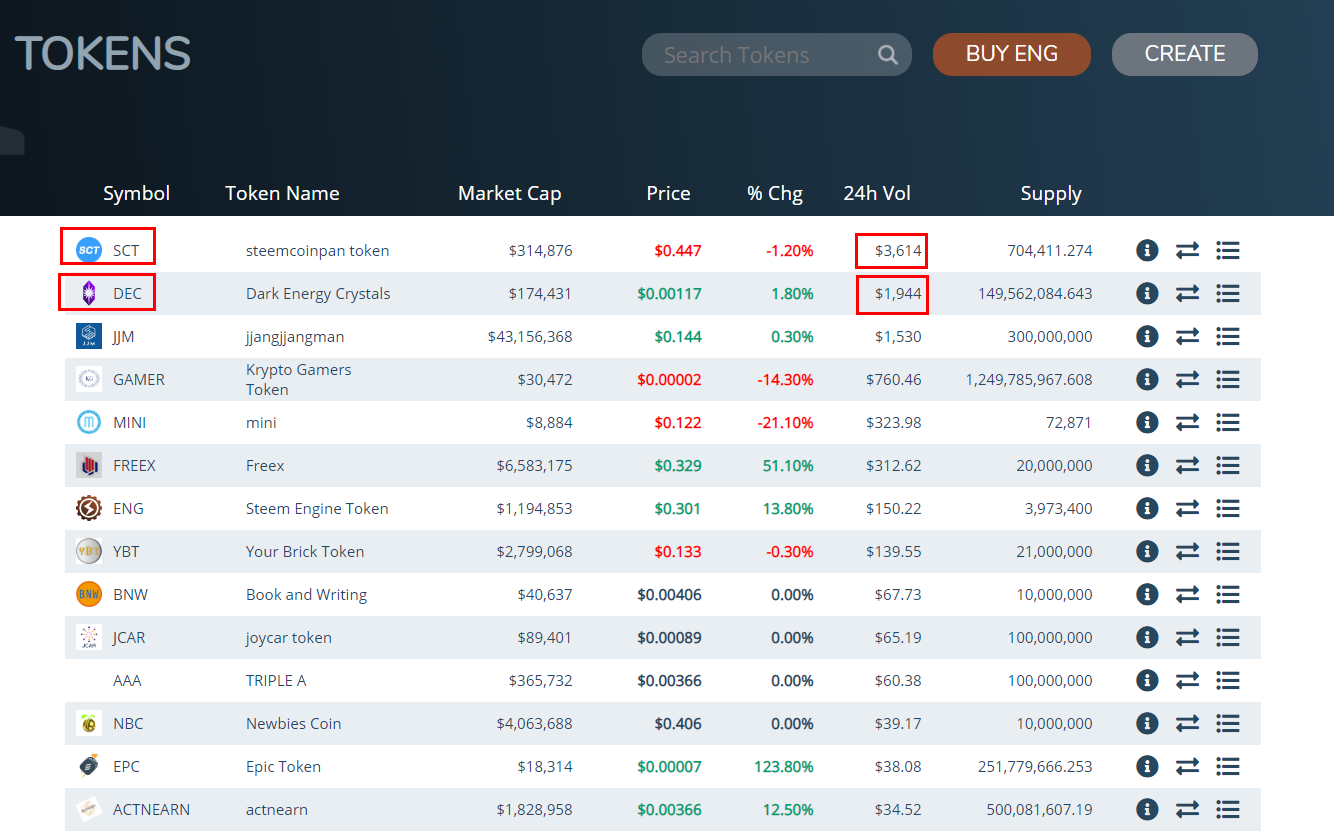
Task: Open the Dark Energy Crystals token name
Action: pos(318,293)
